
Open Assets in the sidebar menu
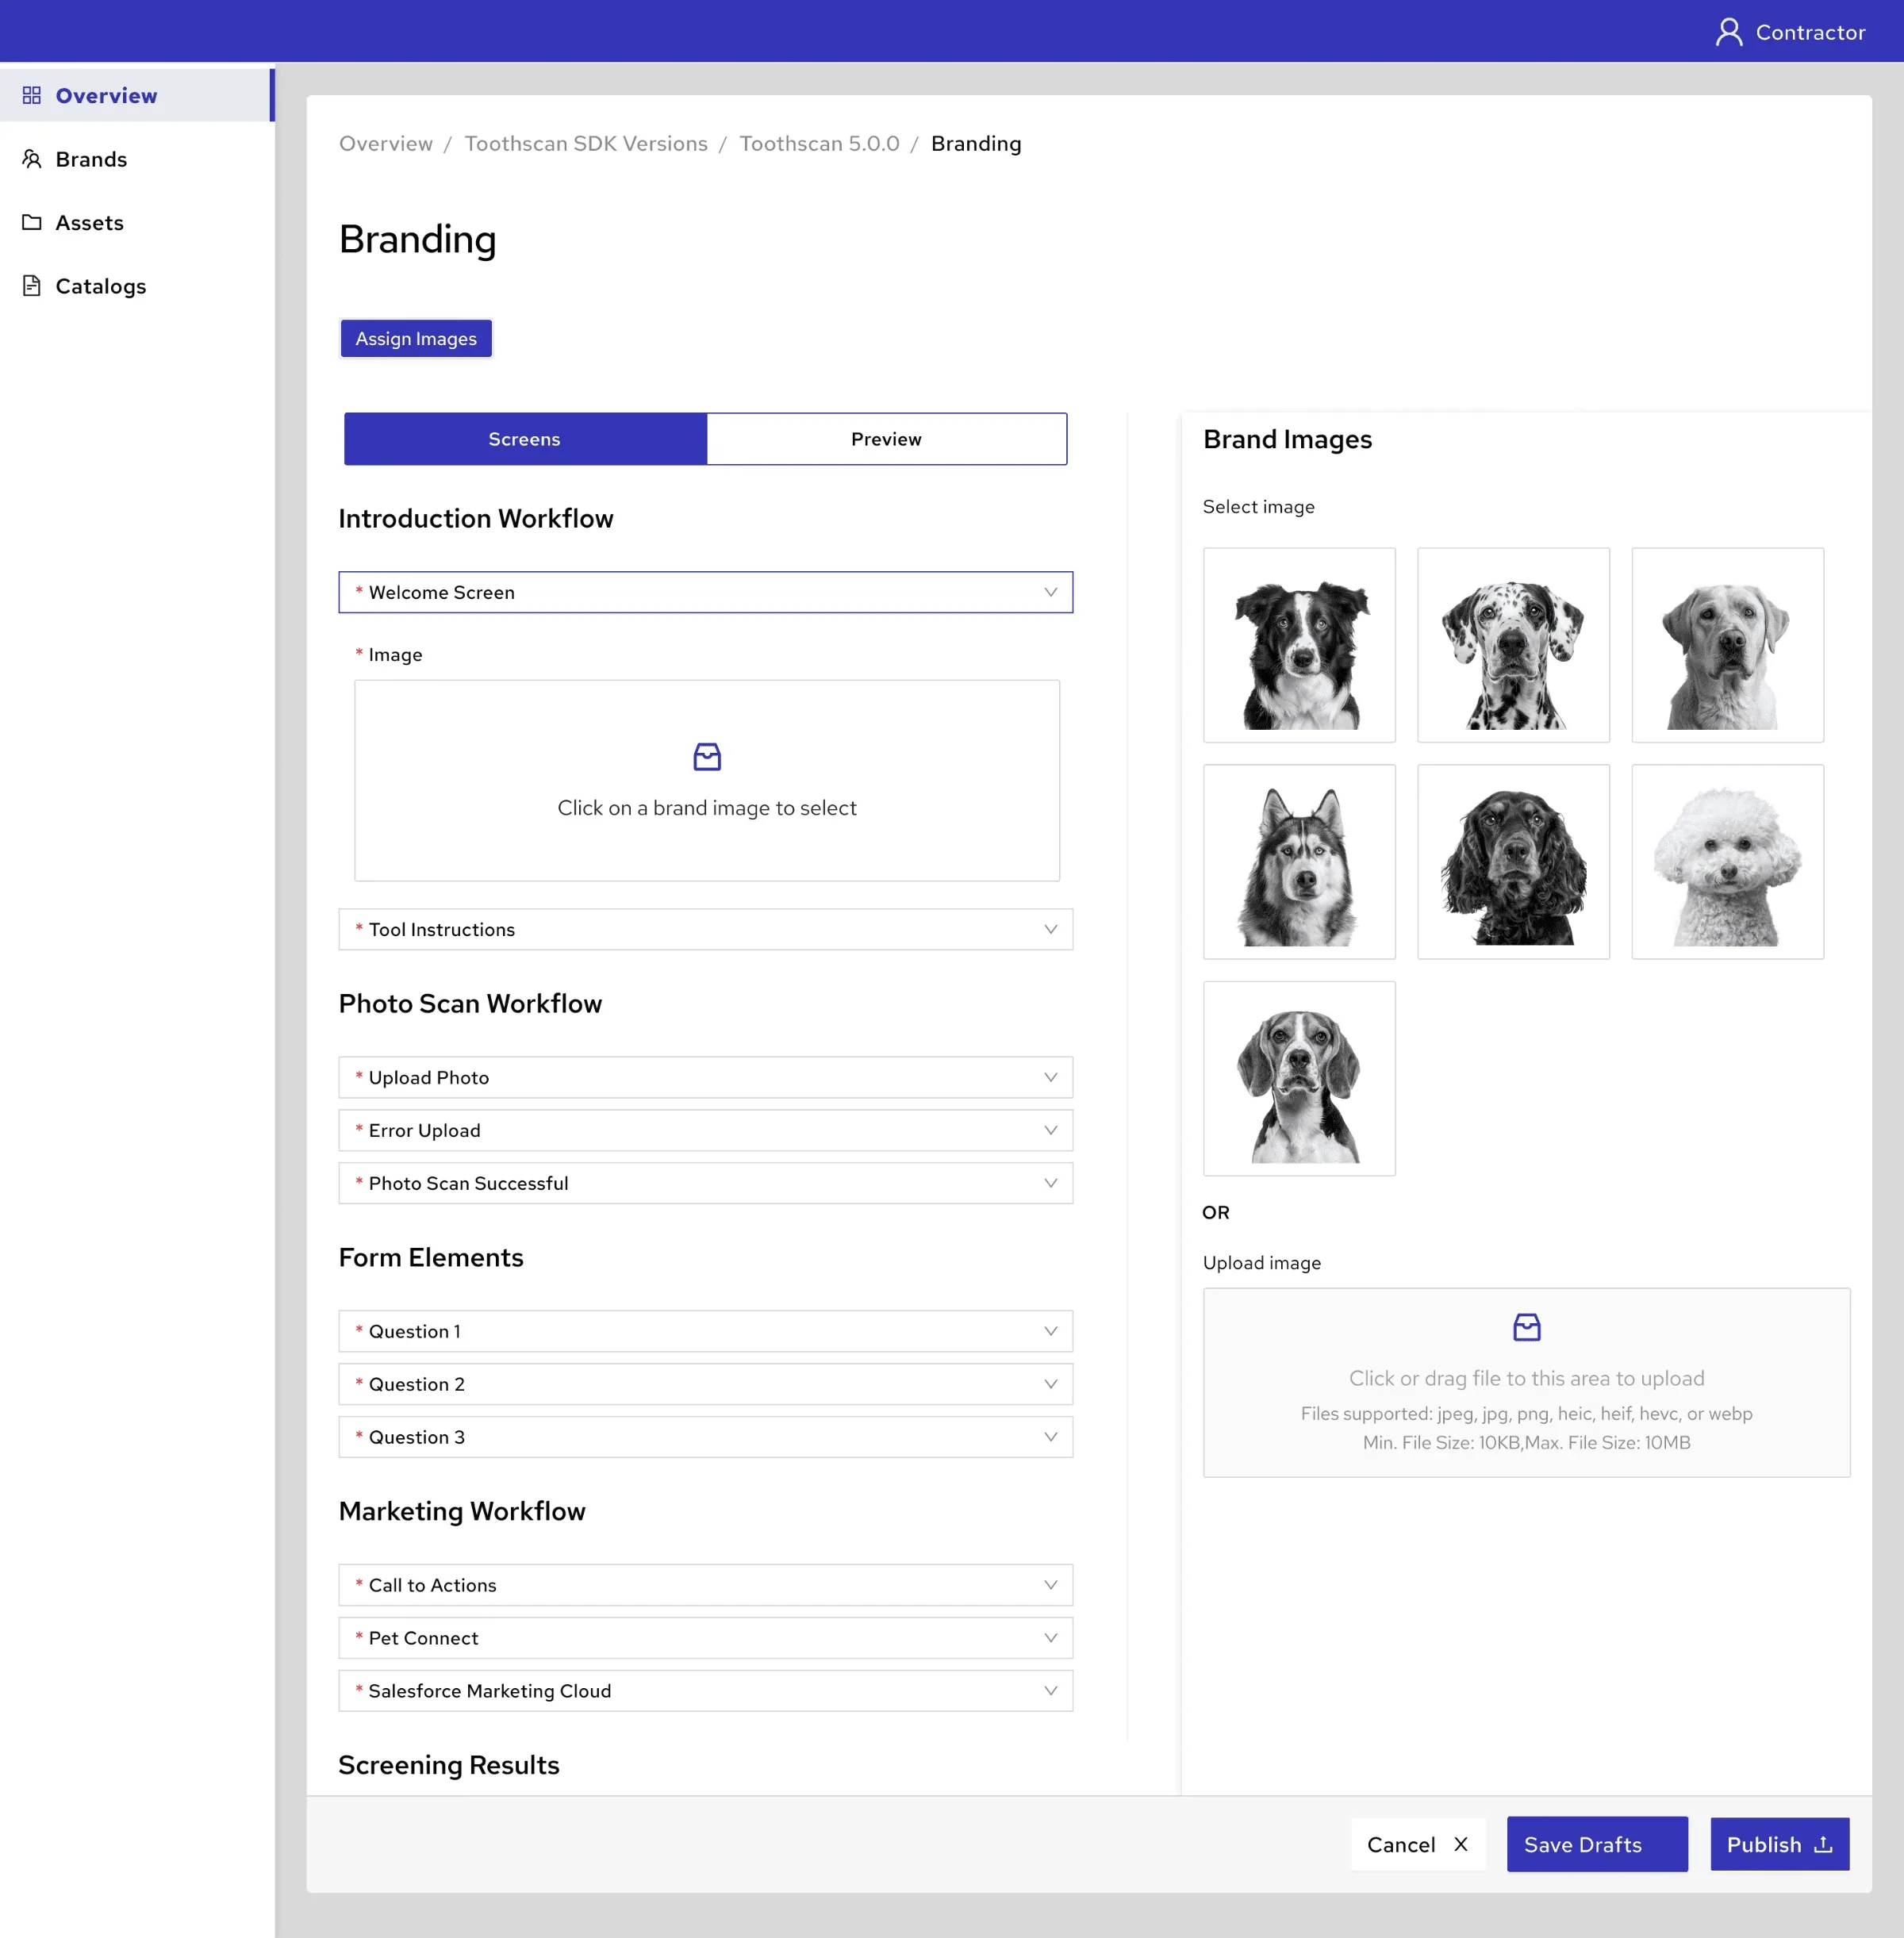[137, 222]
